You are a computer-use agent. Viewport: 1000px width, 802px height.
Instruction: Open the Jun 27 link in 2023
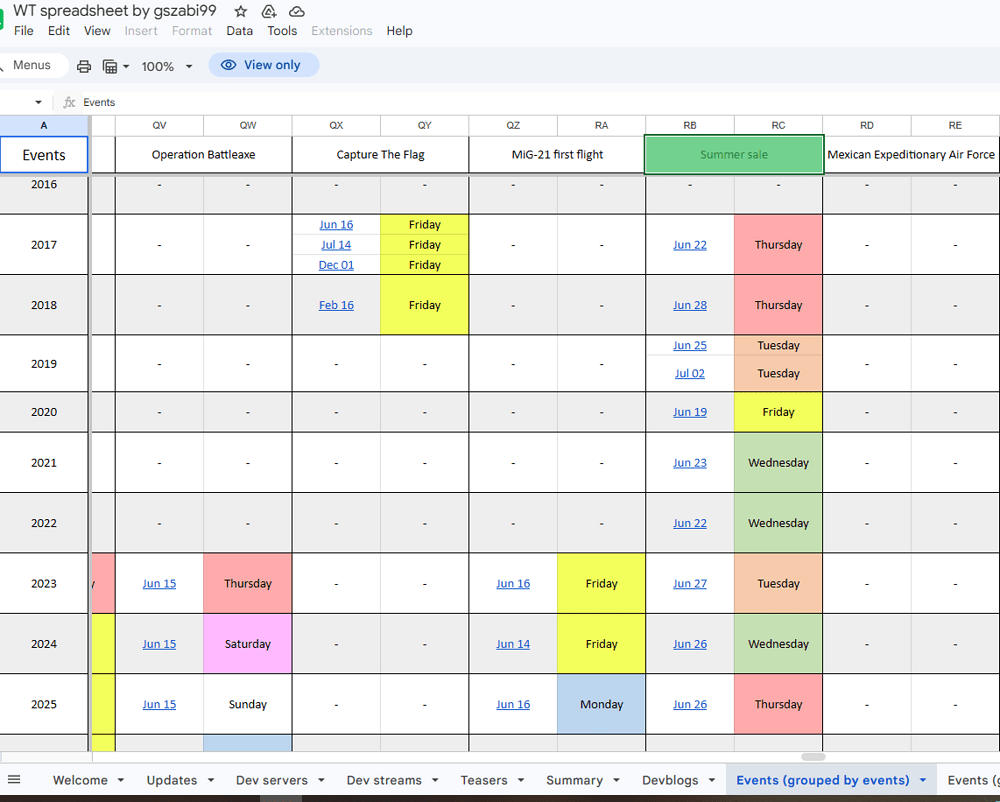(x=690, y=583)
